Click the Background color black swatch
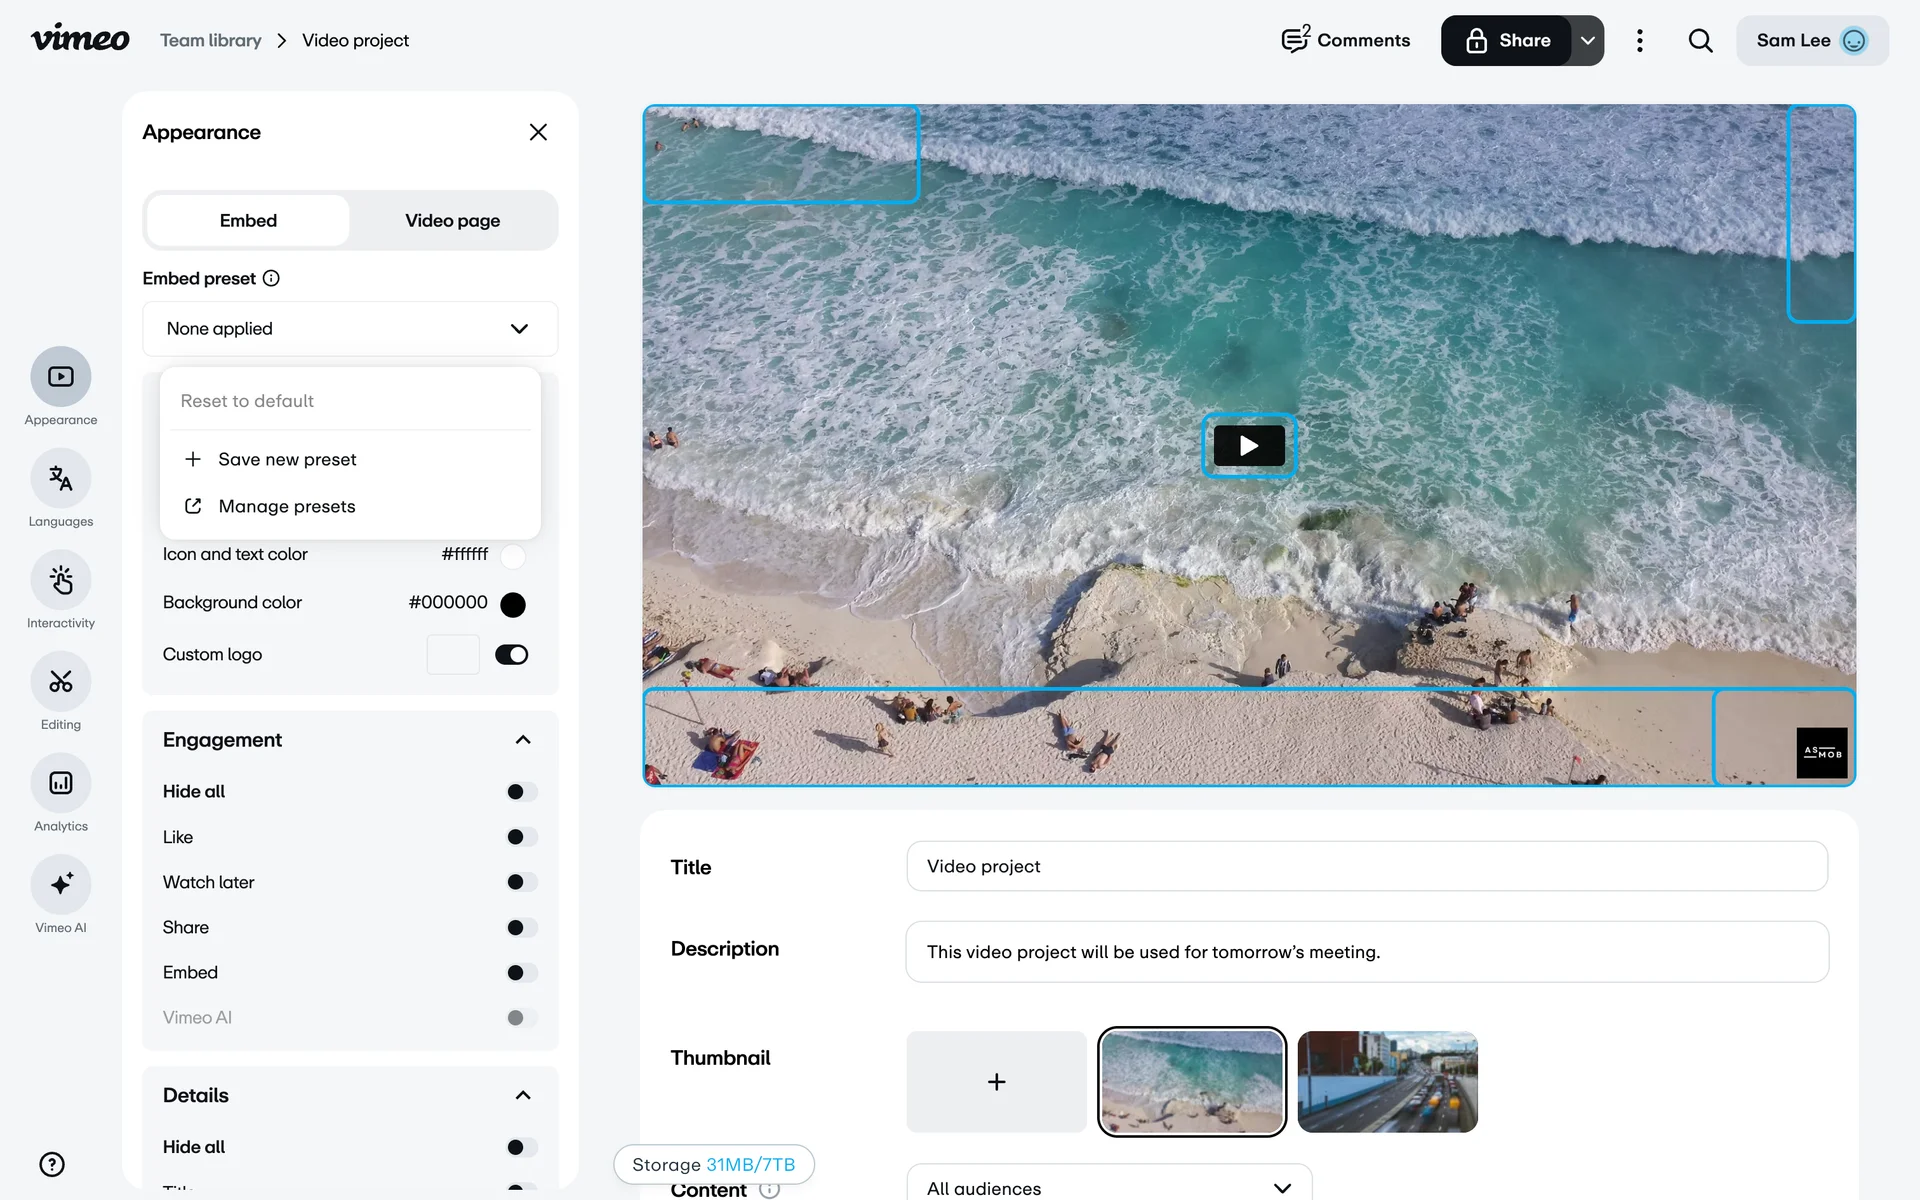The image size is (1920, 1200). click(x=513, y=604)
